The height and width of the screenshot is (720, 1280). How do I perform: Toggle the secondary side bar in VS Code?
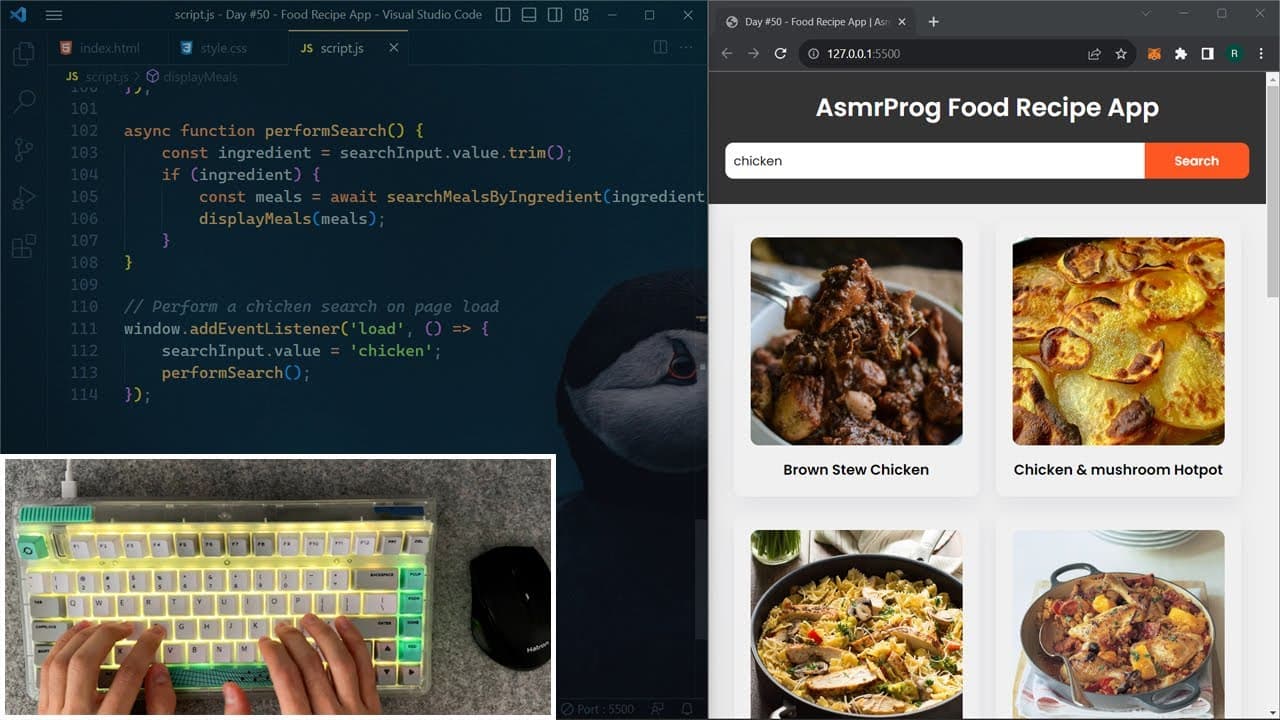[x=555, y=15]
